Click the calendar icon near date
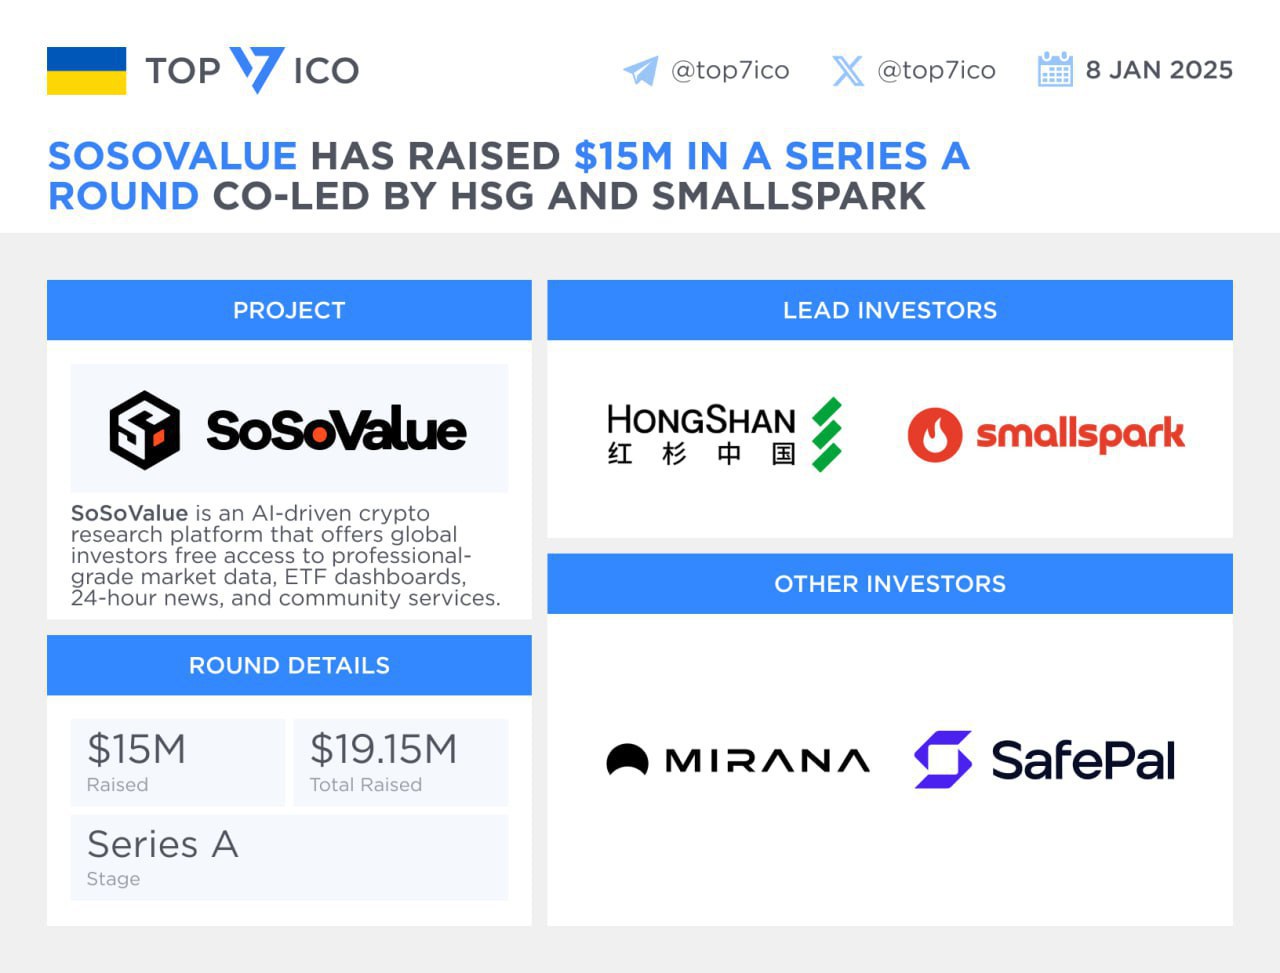This screenshot has width=1280, height=973. tap(1055, 70)
